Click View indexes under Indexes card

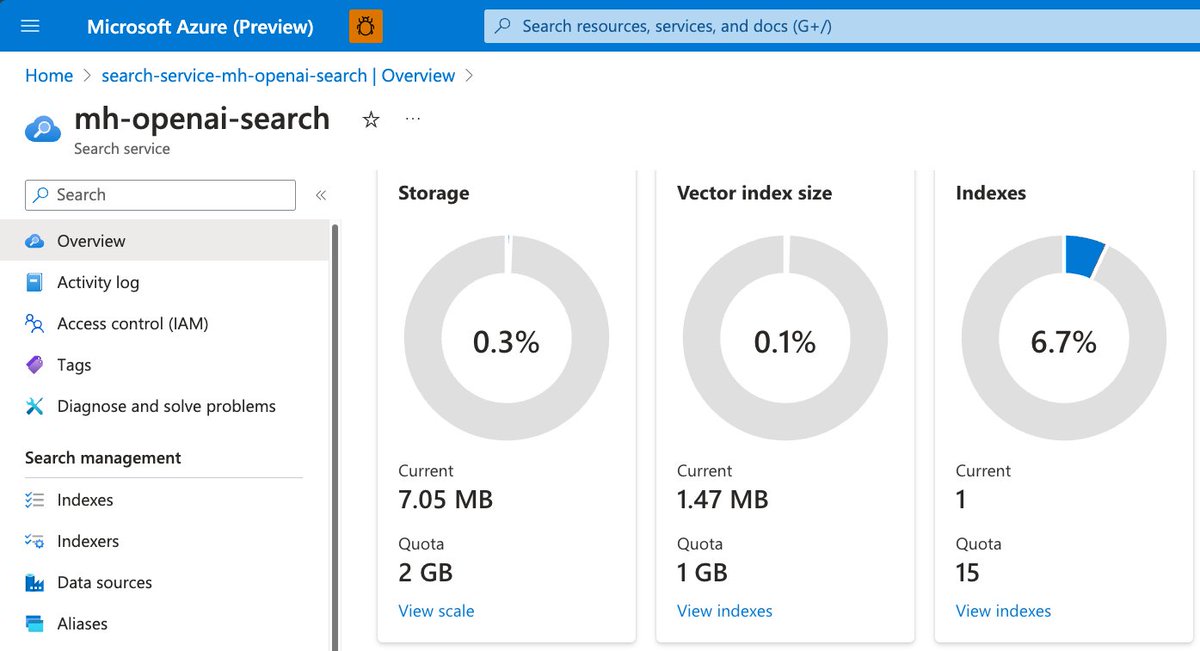tap(1003, 611)
